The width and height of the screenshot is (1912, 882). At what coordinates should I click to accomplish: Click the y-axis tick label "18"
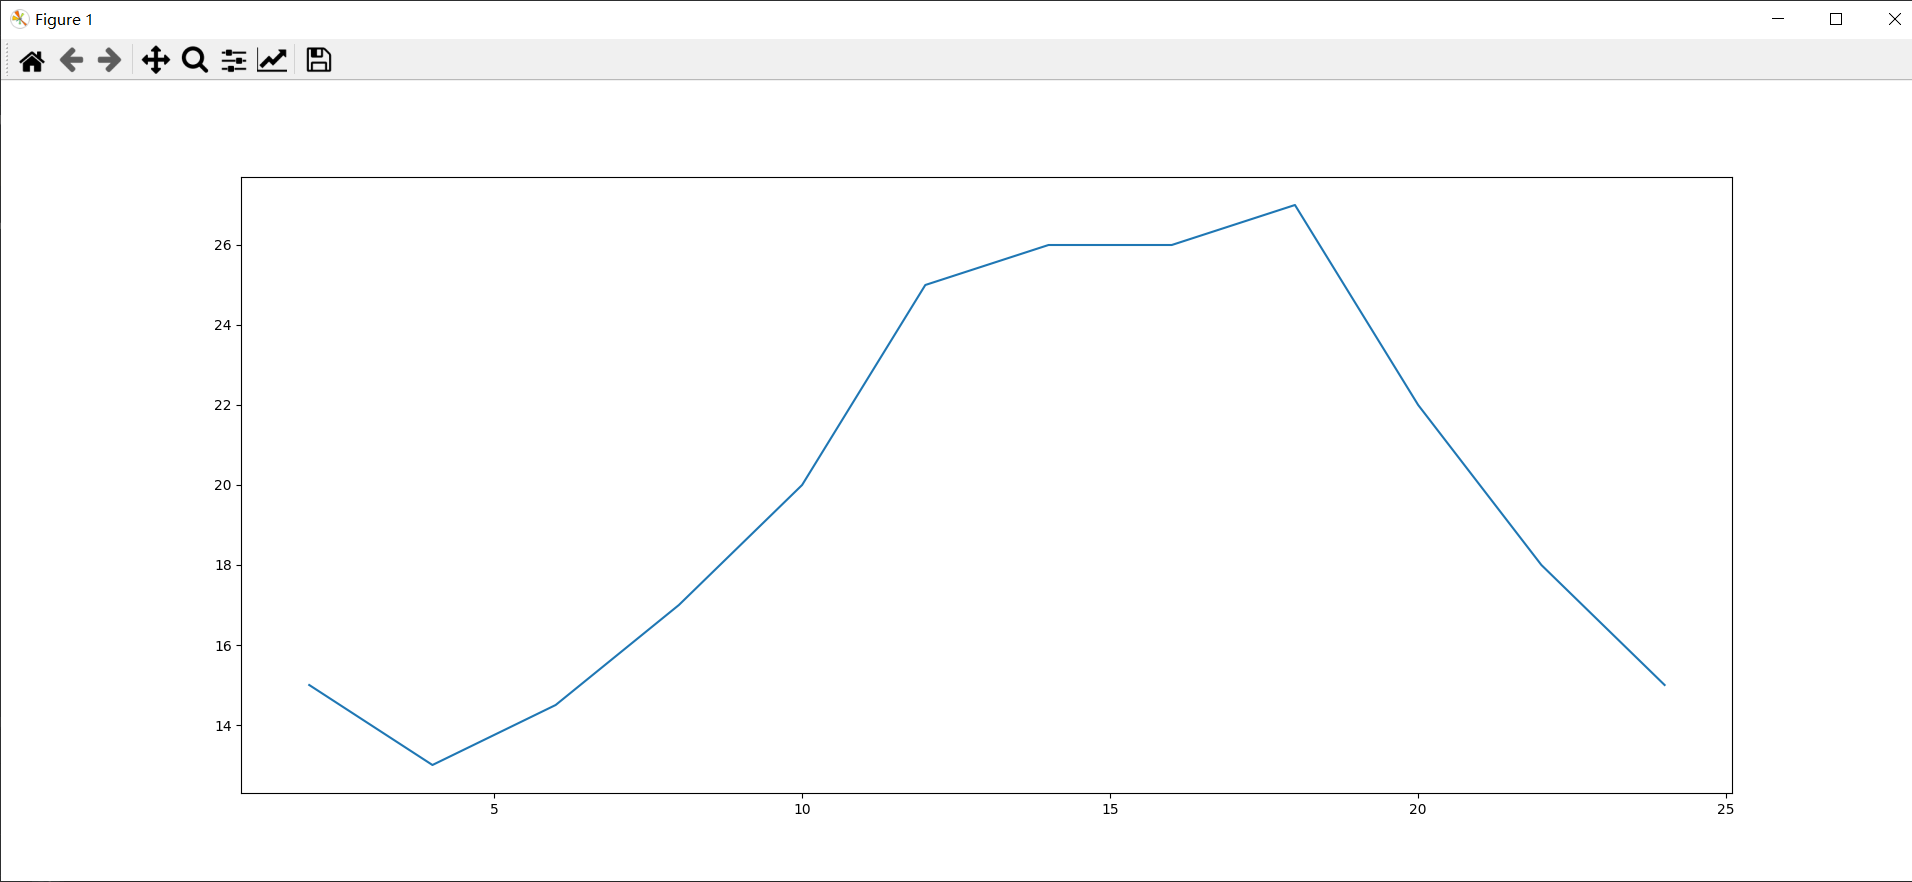click(x=222, y=565)
